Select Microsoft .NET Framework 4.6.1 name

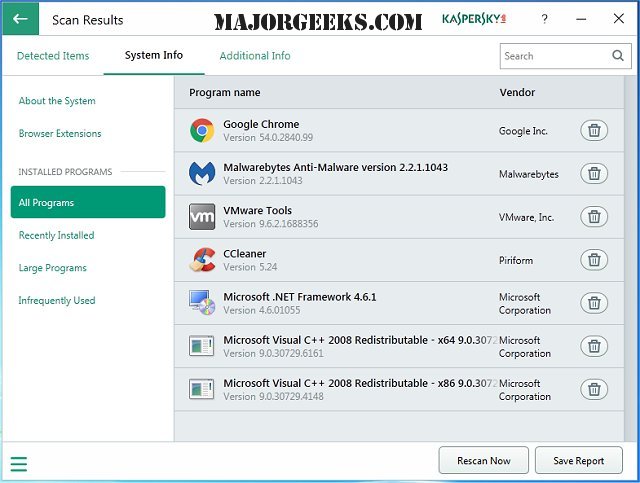click(300, 297)
